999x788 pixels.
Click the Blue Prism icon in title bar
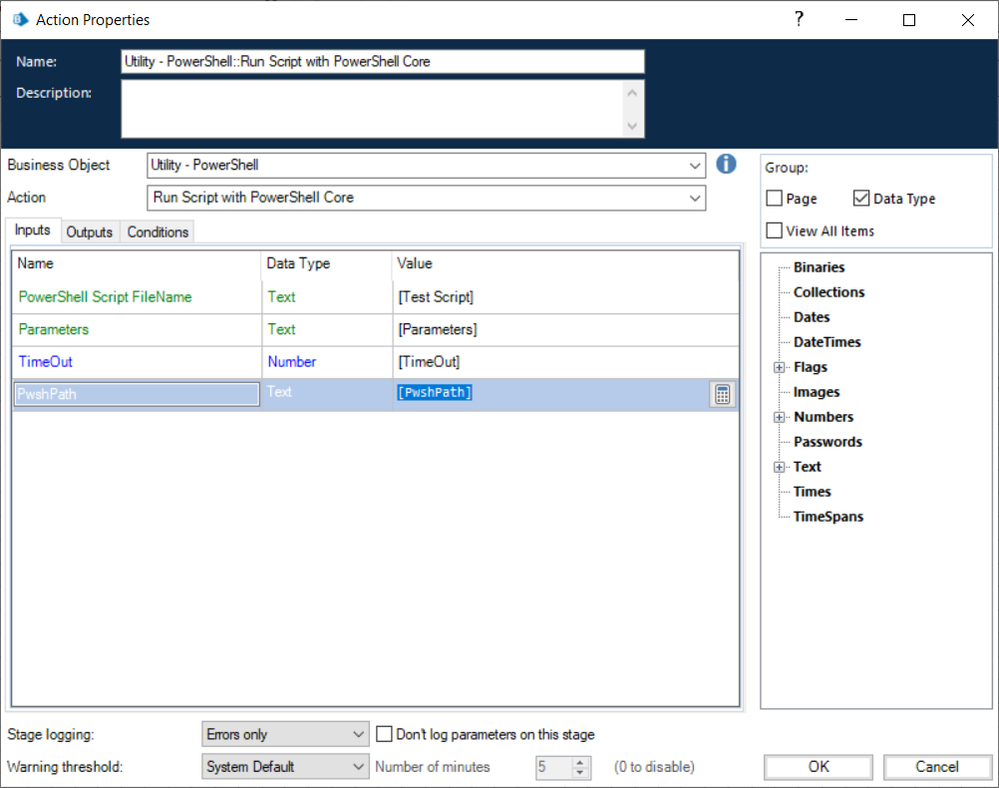click(x=19, y=19)
